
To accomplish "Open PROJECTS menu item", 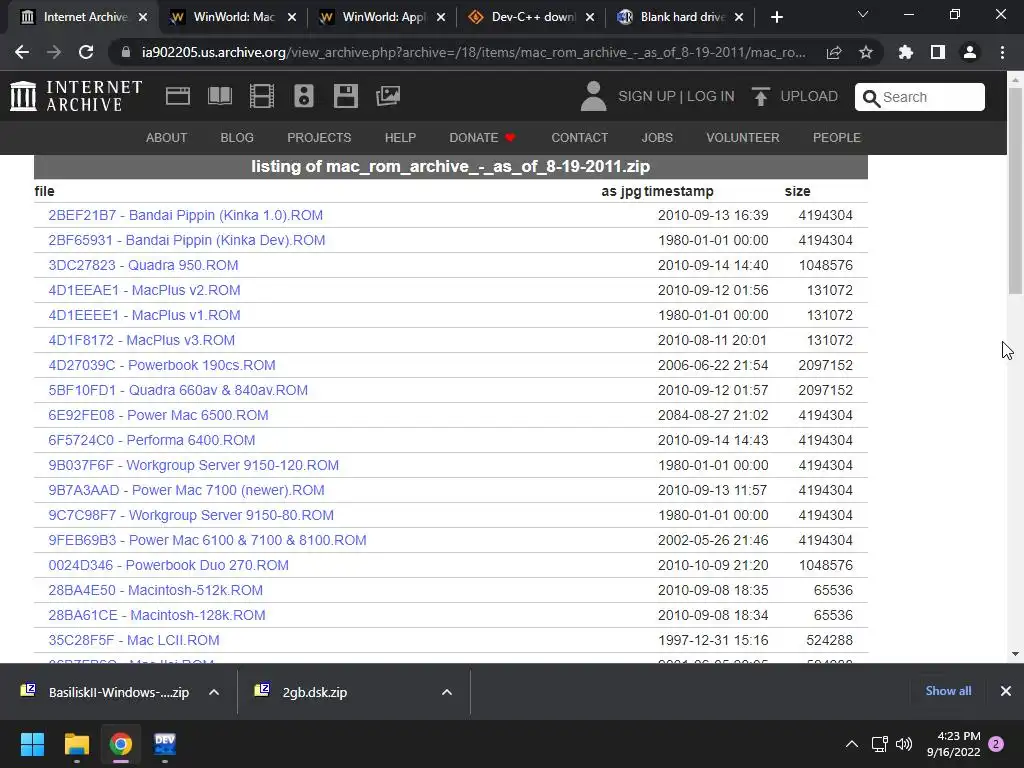I will [x=319, y=138].
